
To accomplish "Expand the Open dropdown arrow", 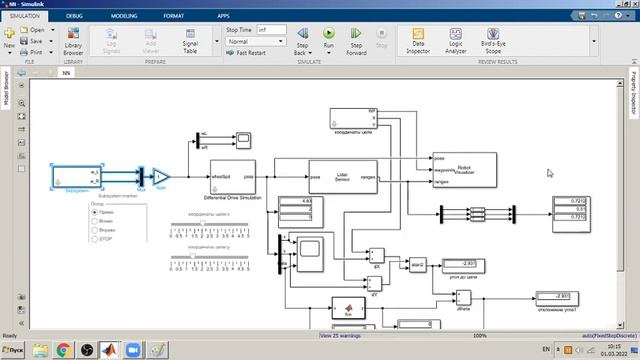I will (x=53, y=30).
